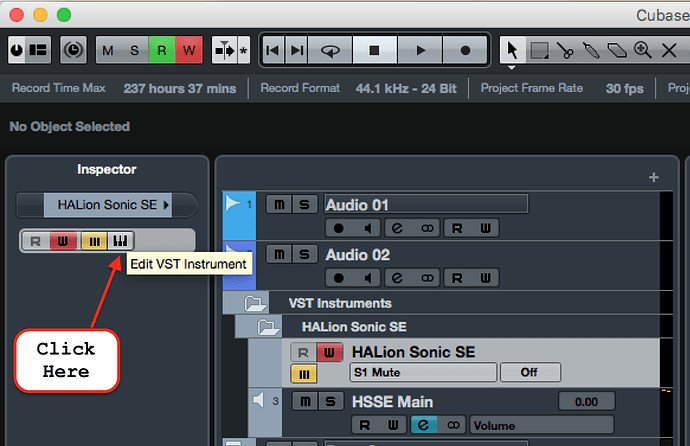This screenshot has height=446, width=690.
Task: Click yellow automation lanes button in Inspector
Action: tap(94, 241)
